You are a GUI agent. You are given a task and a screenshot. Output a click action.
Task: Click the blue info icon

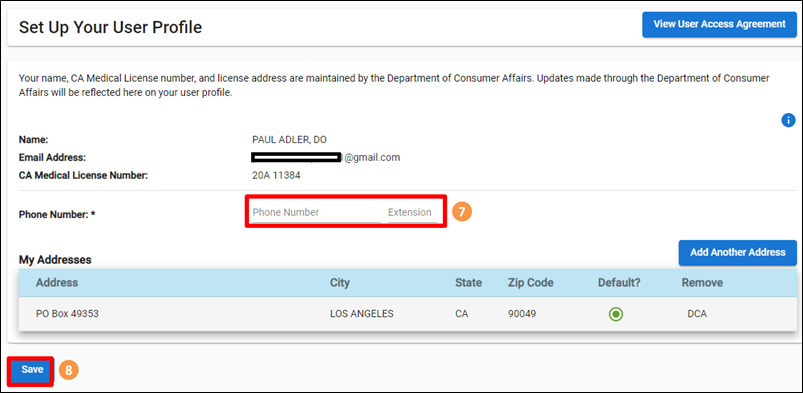tap(788, 120)
